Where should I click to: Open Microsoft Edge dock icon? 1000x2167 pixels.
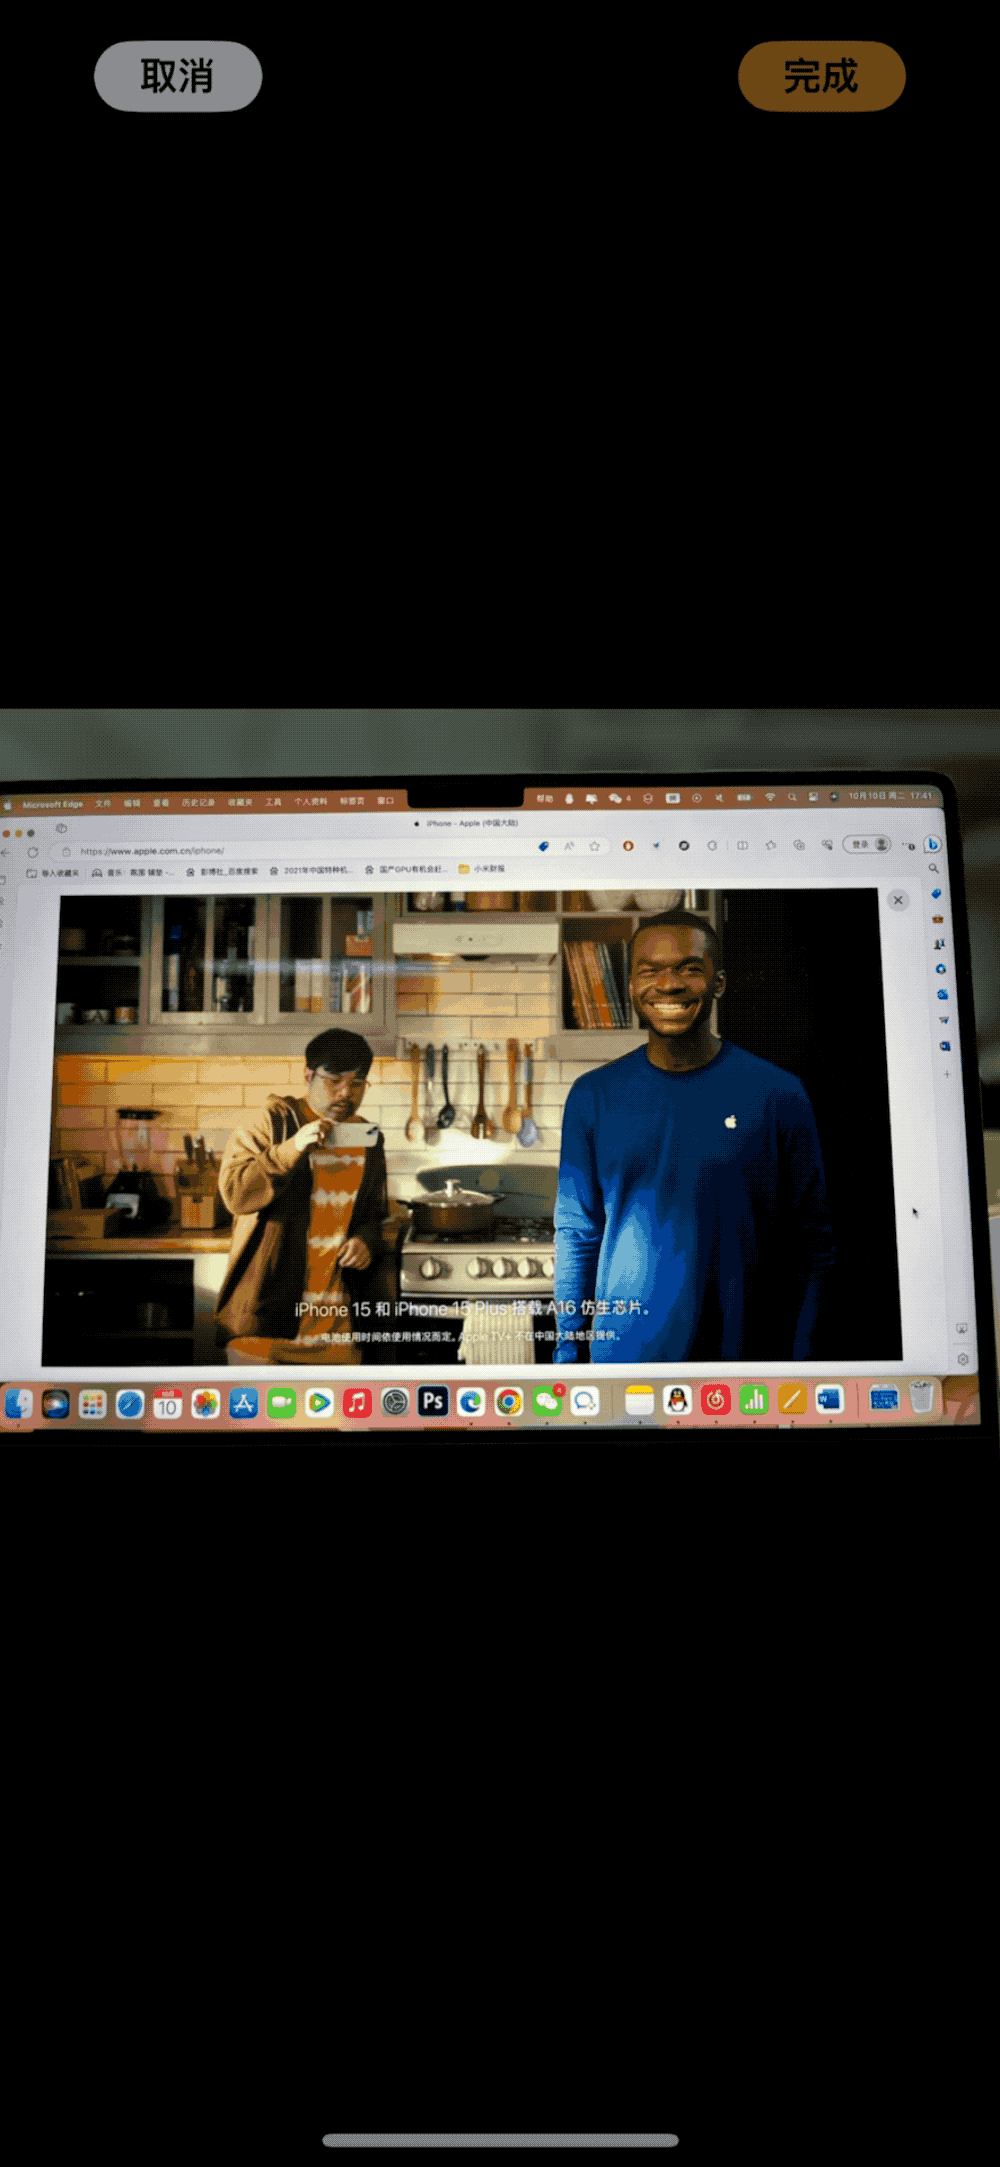click(471, 1402)
